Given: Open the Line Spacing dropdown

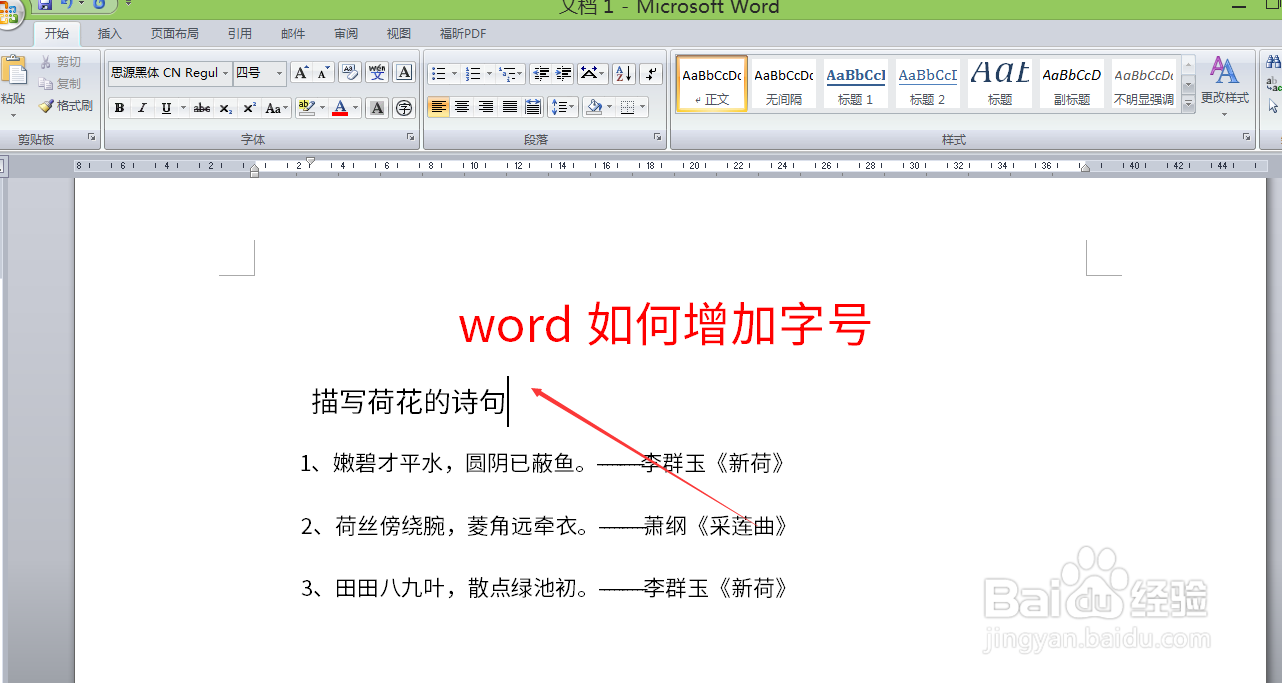Looking at the screenshot, I should 563,107.
